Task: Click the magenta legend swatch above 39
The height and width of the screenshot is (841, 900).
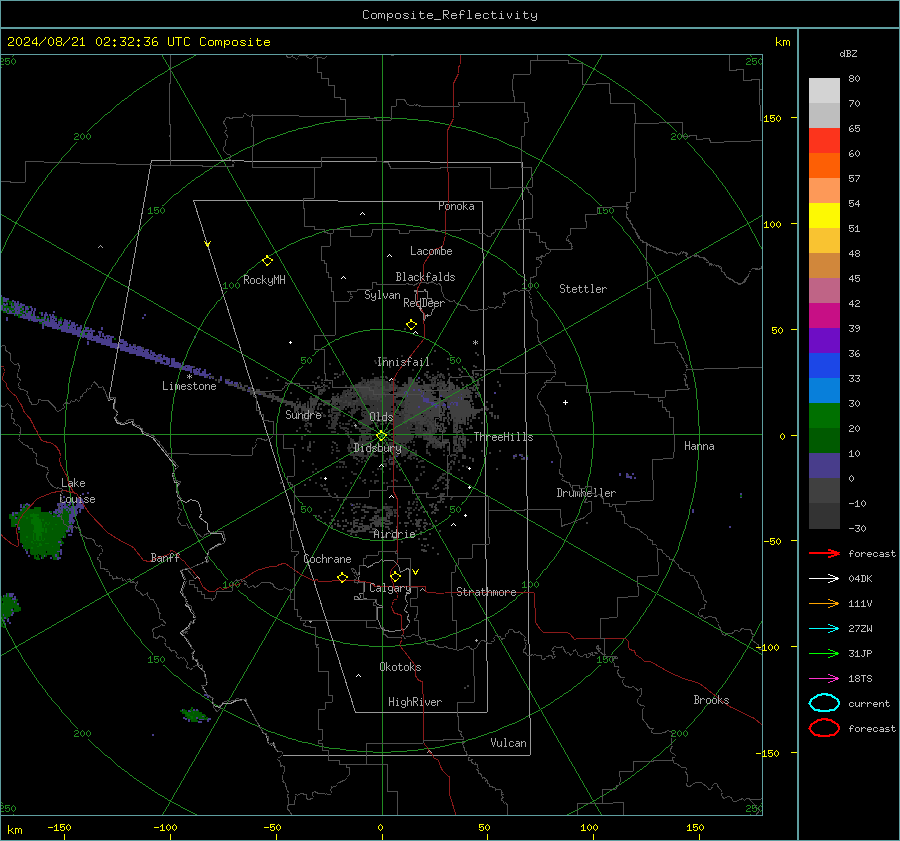Action: [x=824, y=316]
